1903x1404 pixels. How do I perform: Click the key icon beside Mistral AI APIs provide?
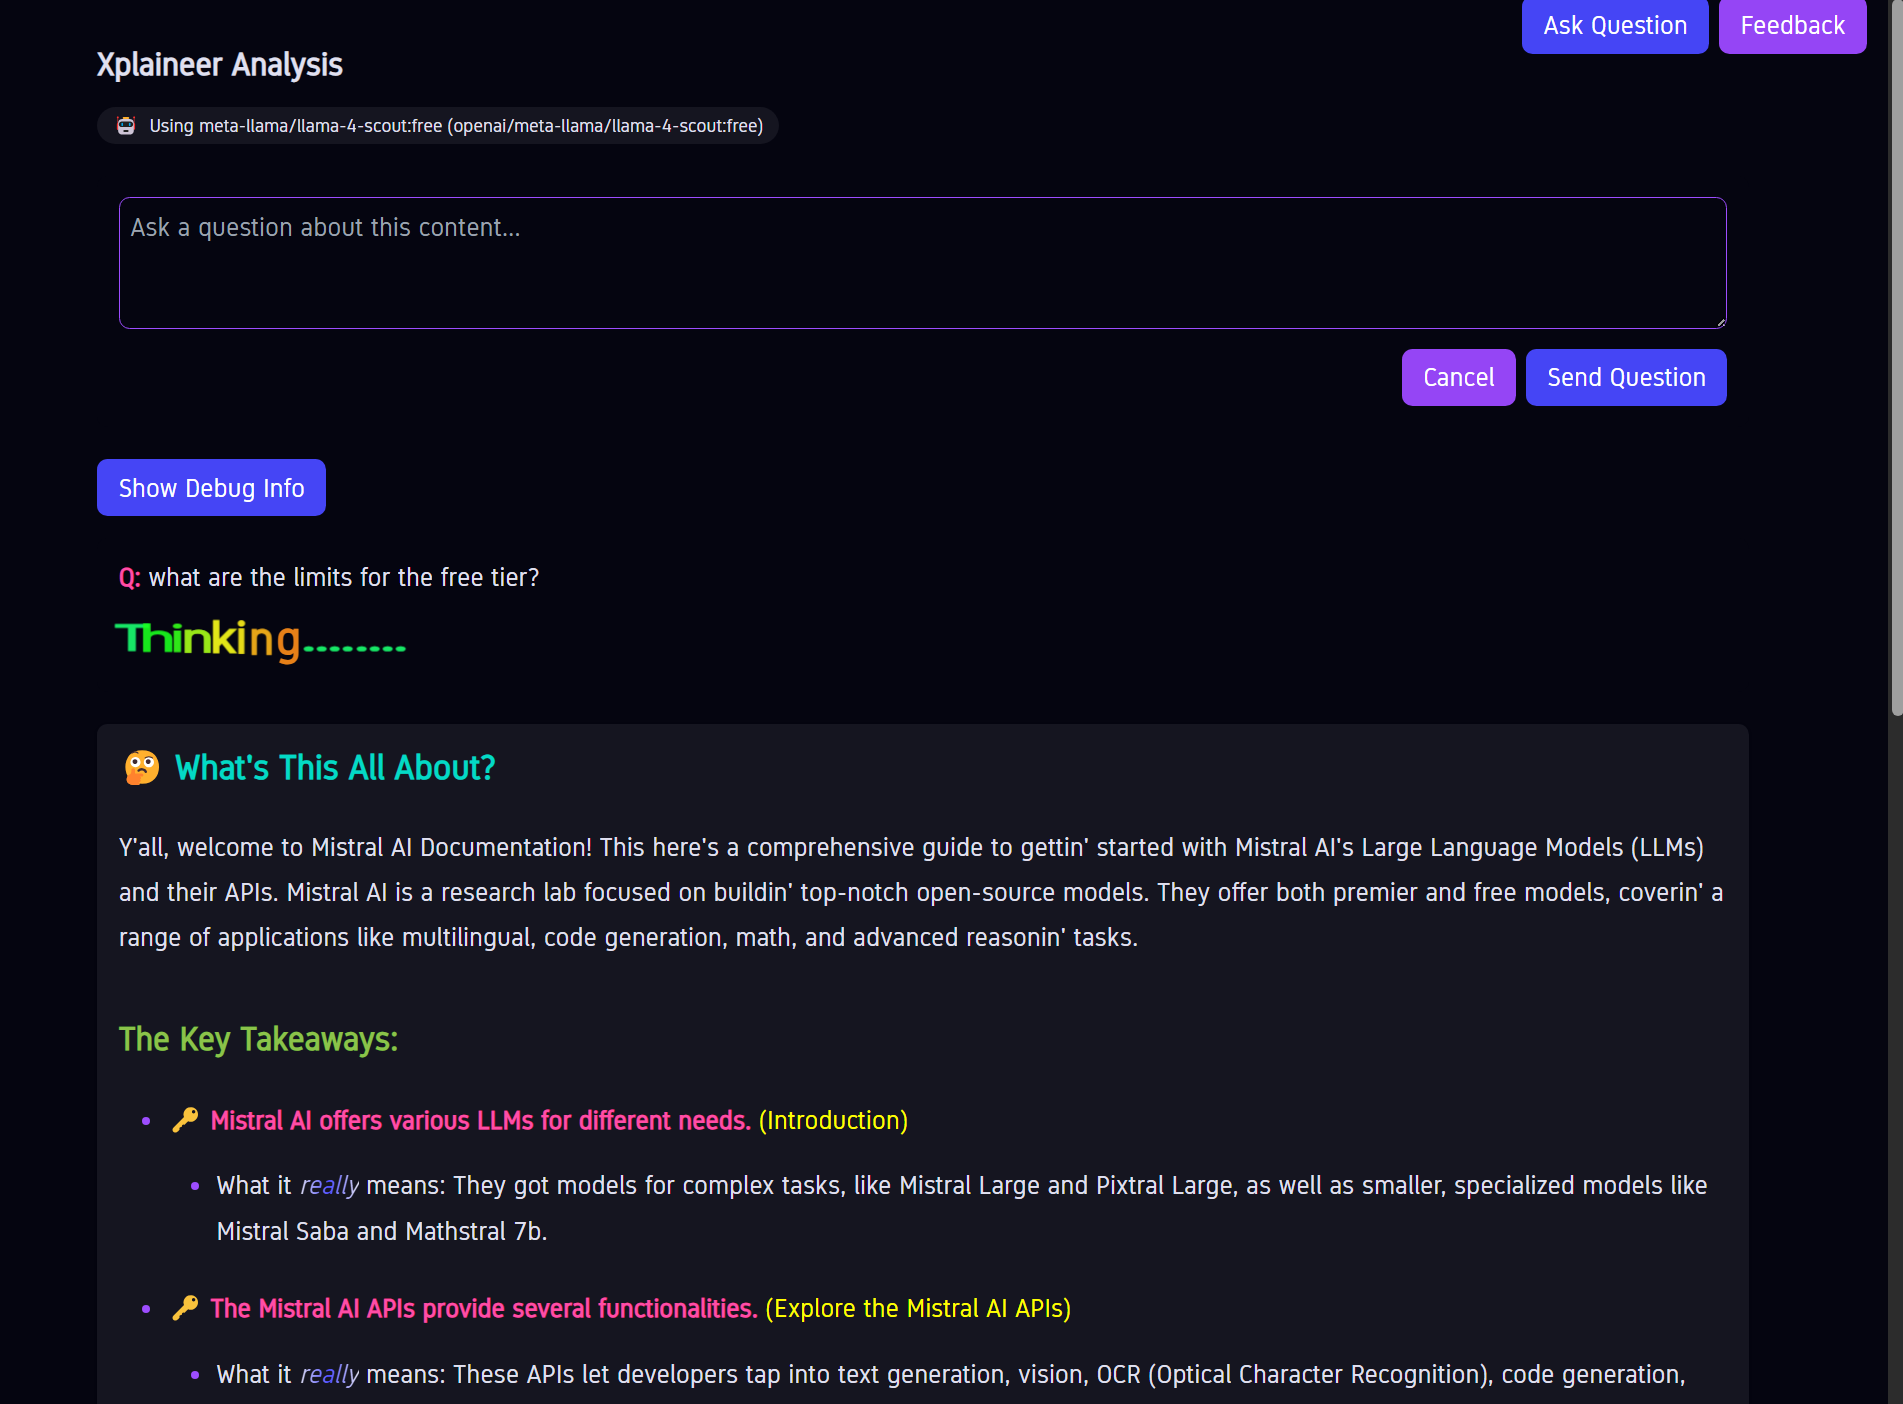pyautogui.click(x=185, y=1308)
